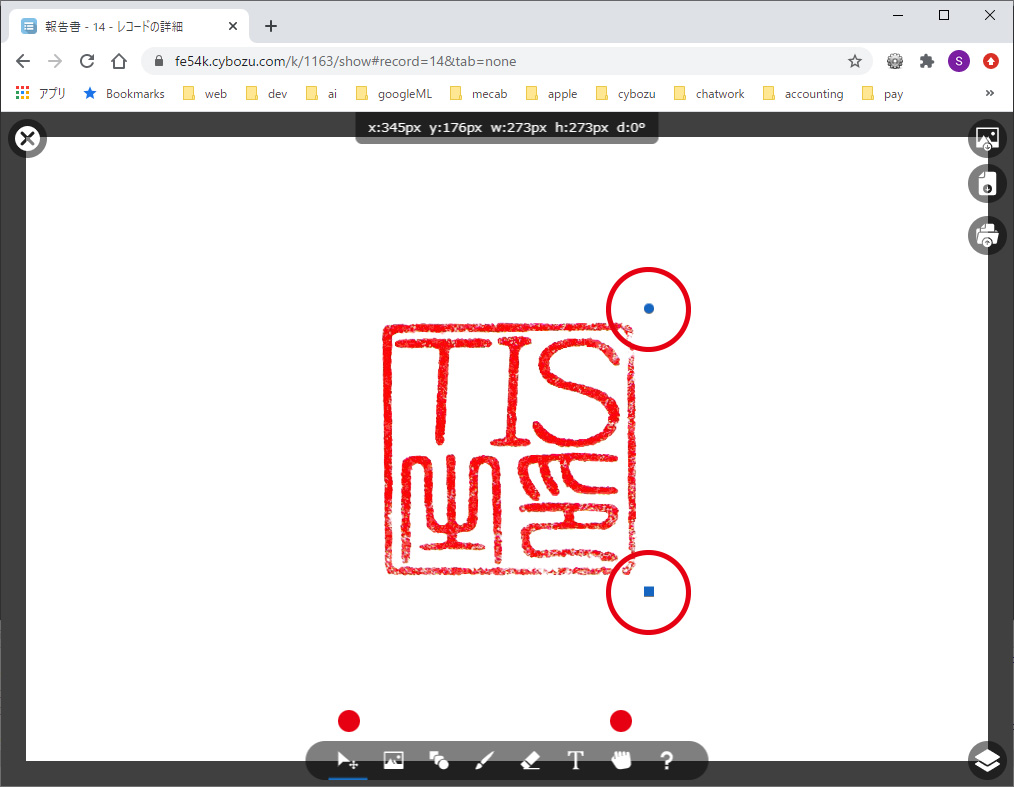Click the square blue resize handle
The image size is (1014, 787).
pos(649,592)
